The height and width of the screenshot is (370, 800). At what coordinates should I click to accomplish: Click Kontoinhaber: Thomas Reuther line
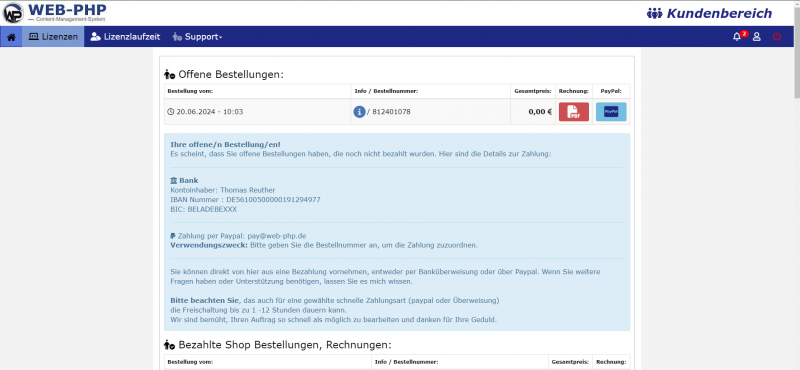222,190
